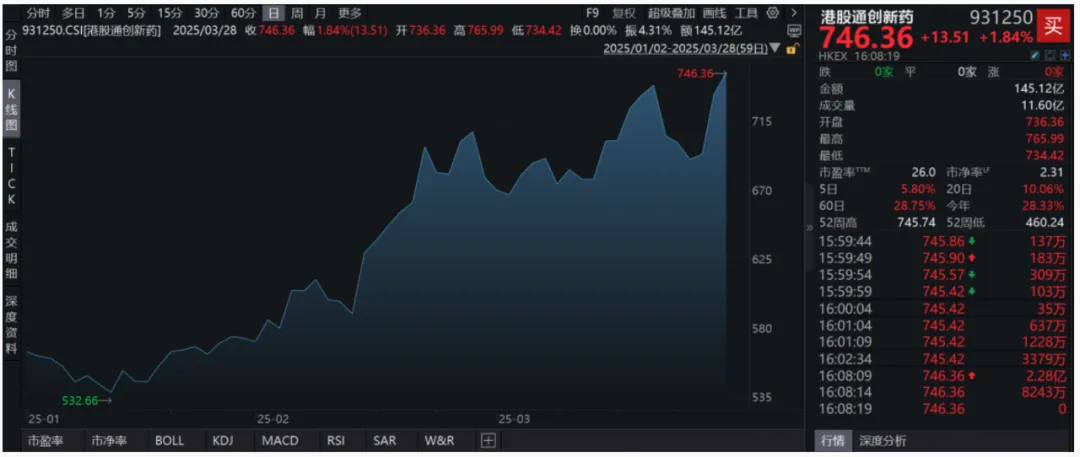
Task: Click the square window icon beside the pencil
Action: point(1052,58)
